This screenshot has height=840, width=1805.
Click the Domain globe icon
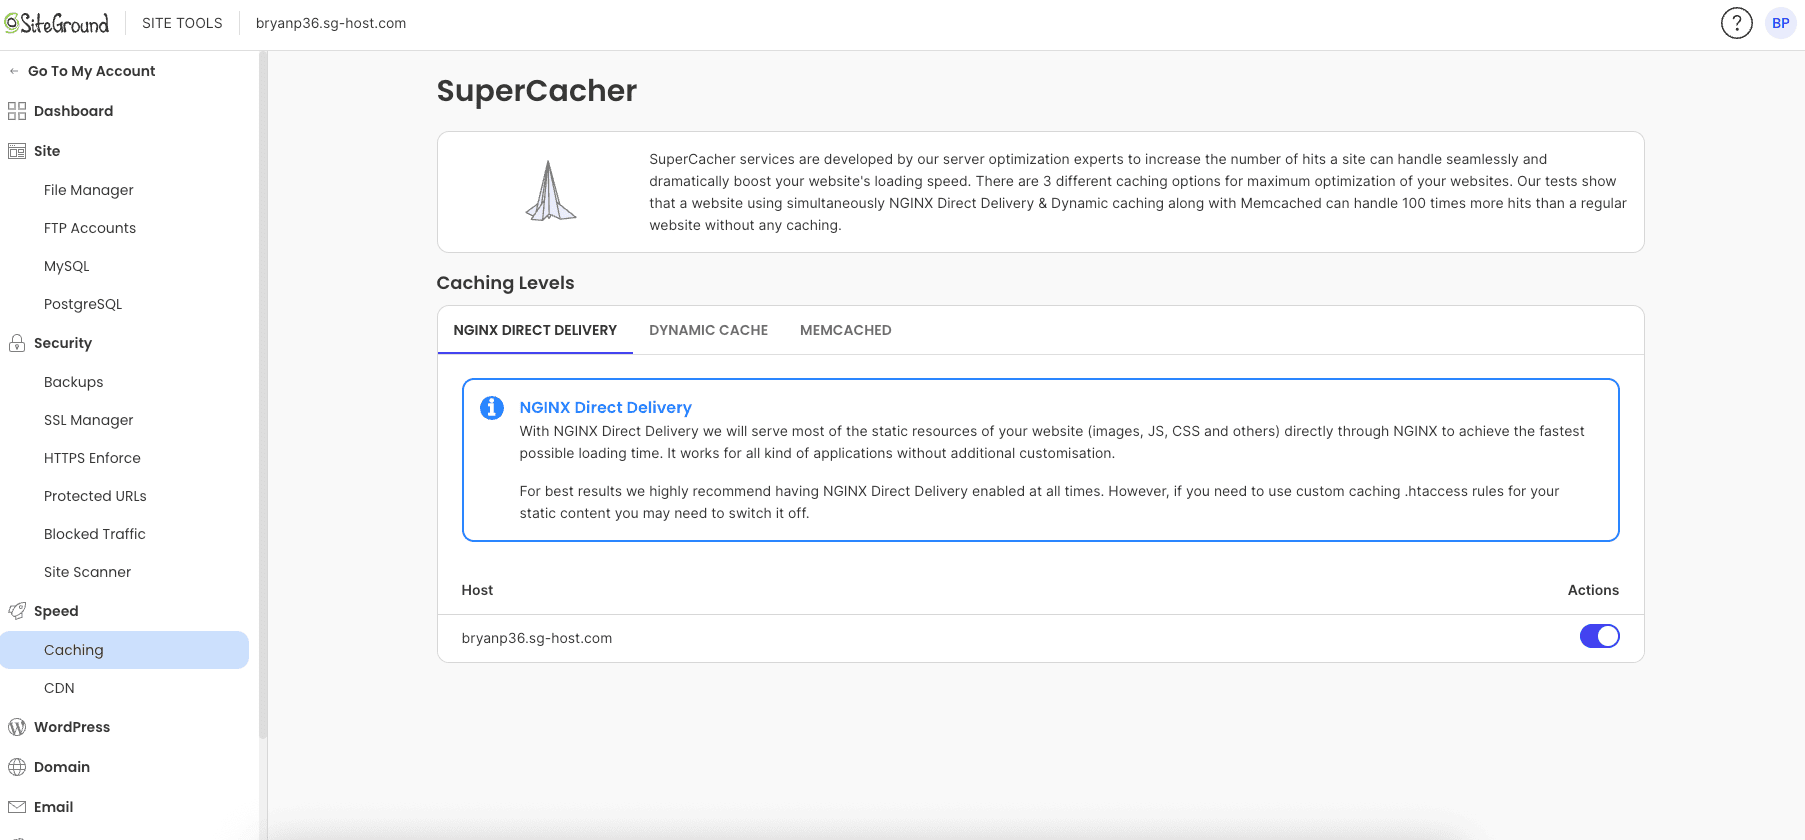coord(17,767)
